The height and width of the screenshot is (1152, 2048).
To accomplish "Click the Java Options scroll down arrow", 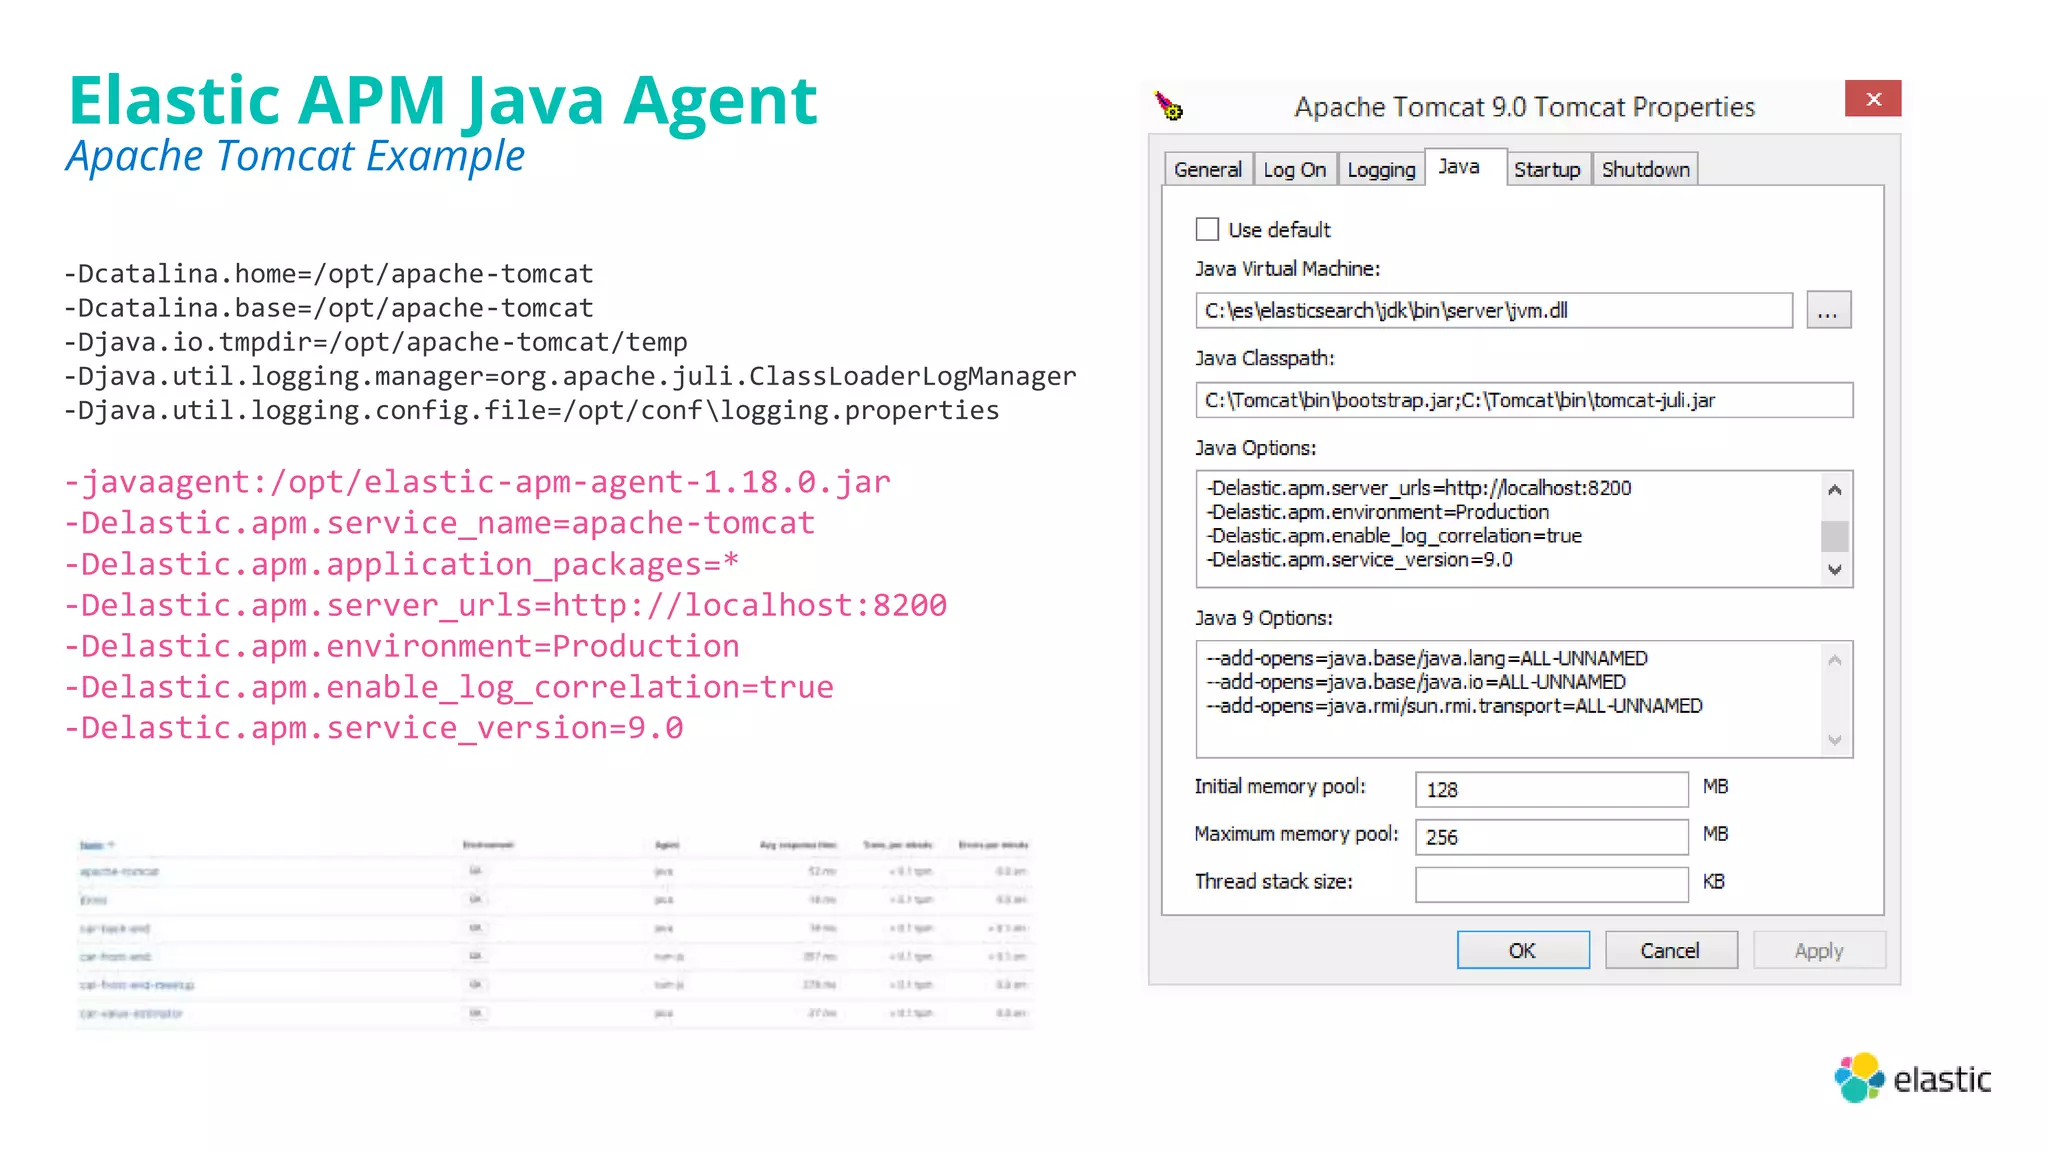I will 1834,569.
